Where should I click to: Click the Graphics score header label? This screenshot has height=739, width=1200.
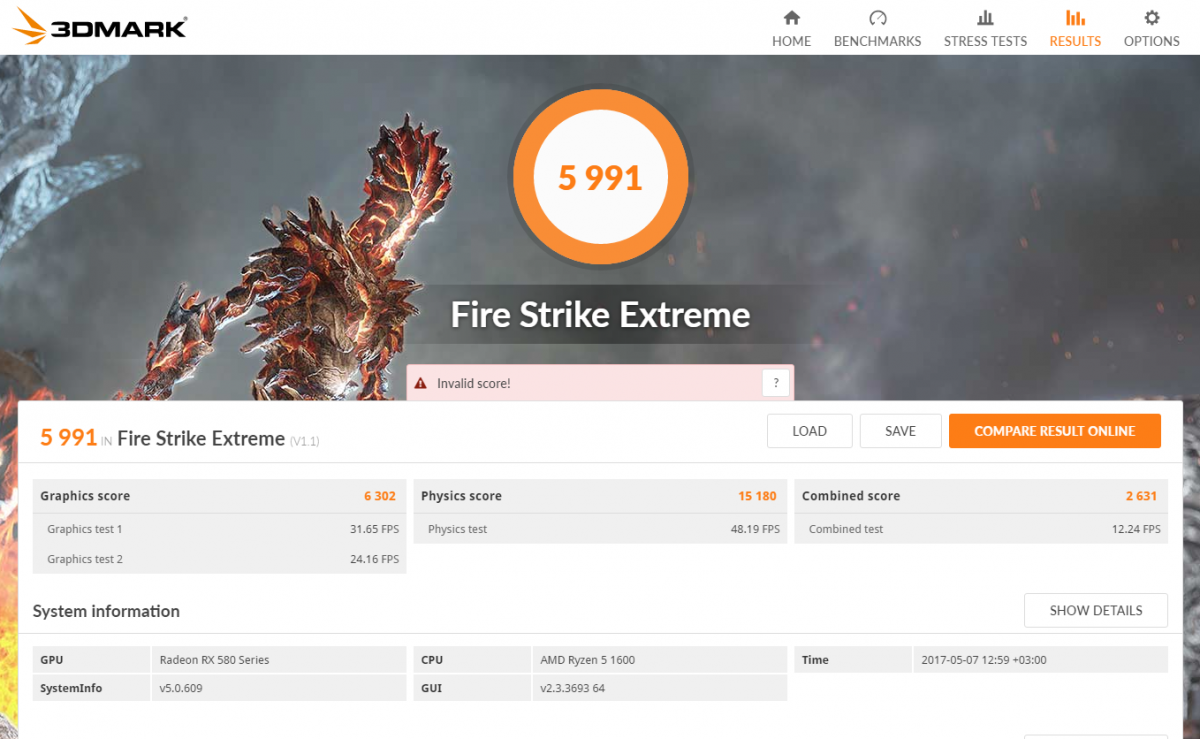click(85, 496)
